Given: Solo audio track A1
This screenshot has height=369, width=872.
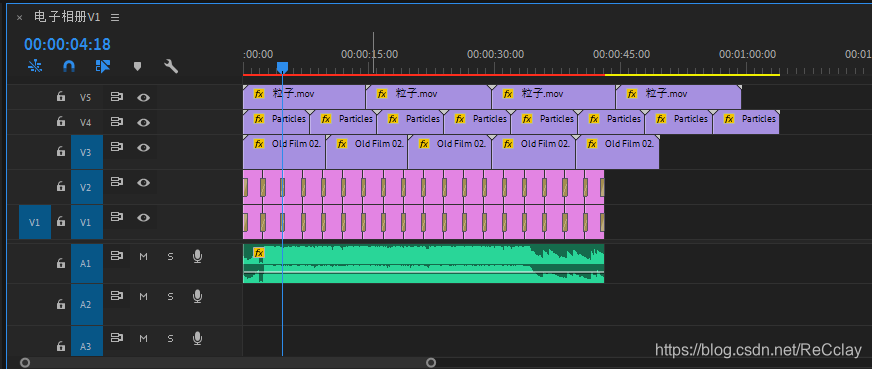Looking at the screenshot, I should 171,256.
